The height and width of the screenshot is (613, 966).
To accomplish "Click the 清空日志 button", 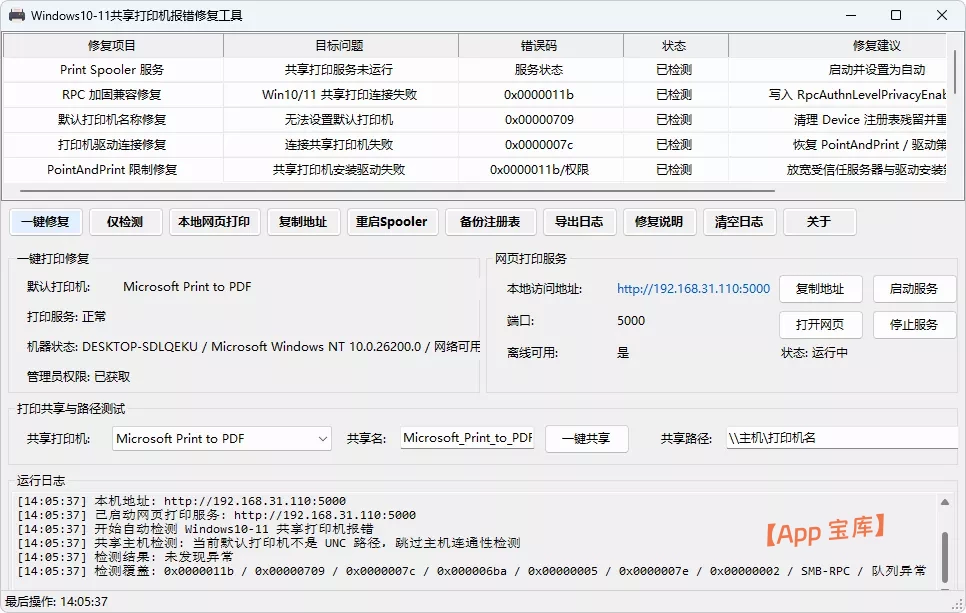I will click(x=739, y=222).
